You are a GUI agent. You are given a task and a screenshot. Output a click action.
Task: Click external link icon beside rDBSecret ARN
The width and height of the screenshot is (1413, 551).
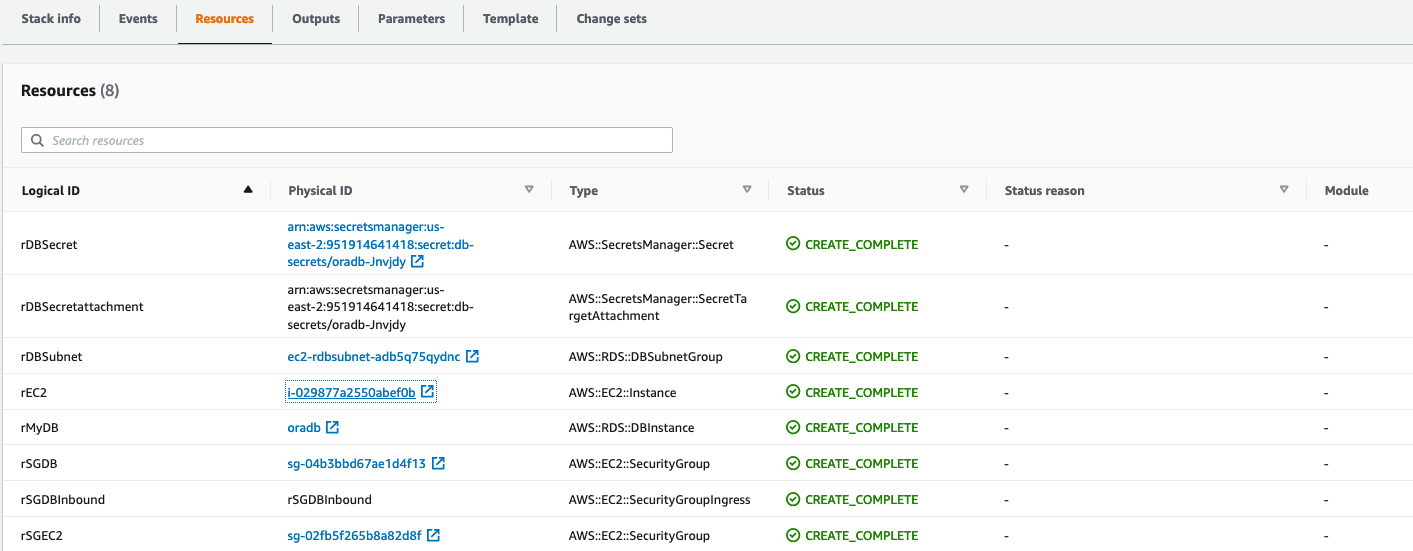(418, 262)
